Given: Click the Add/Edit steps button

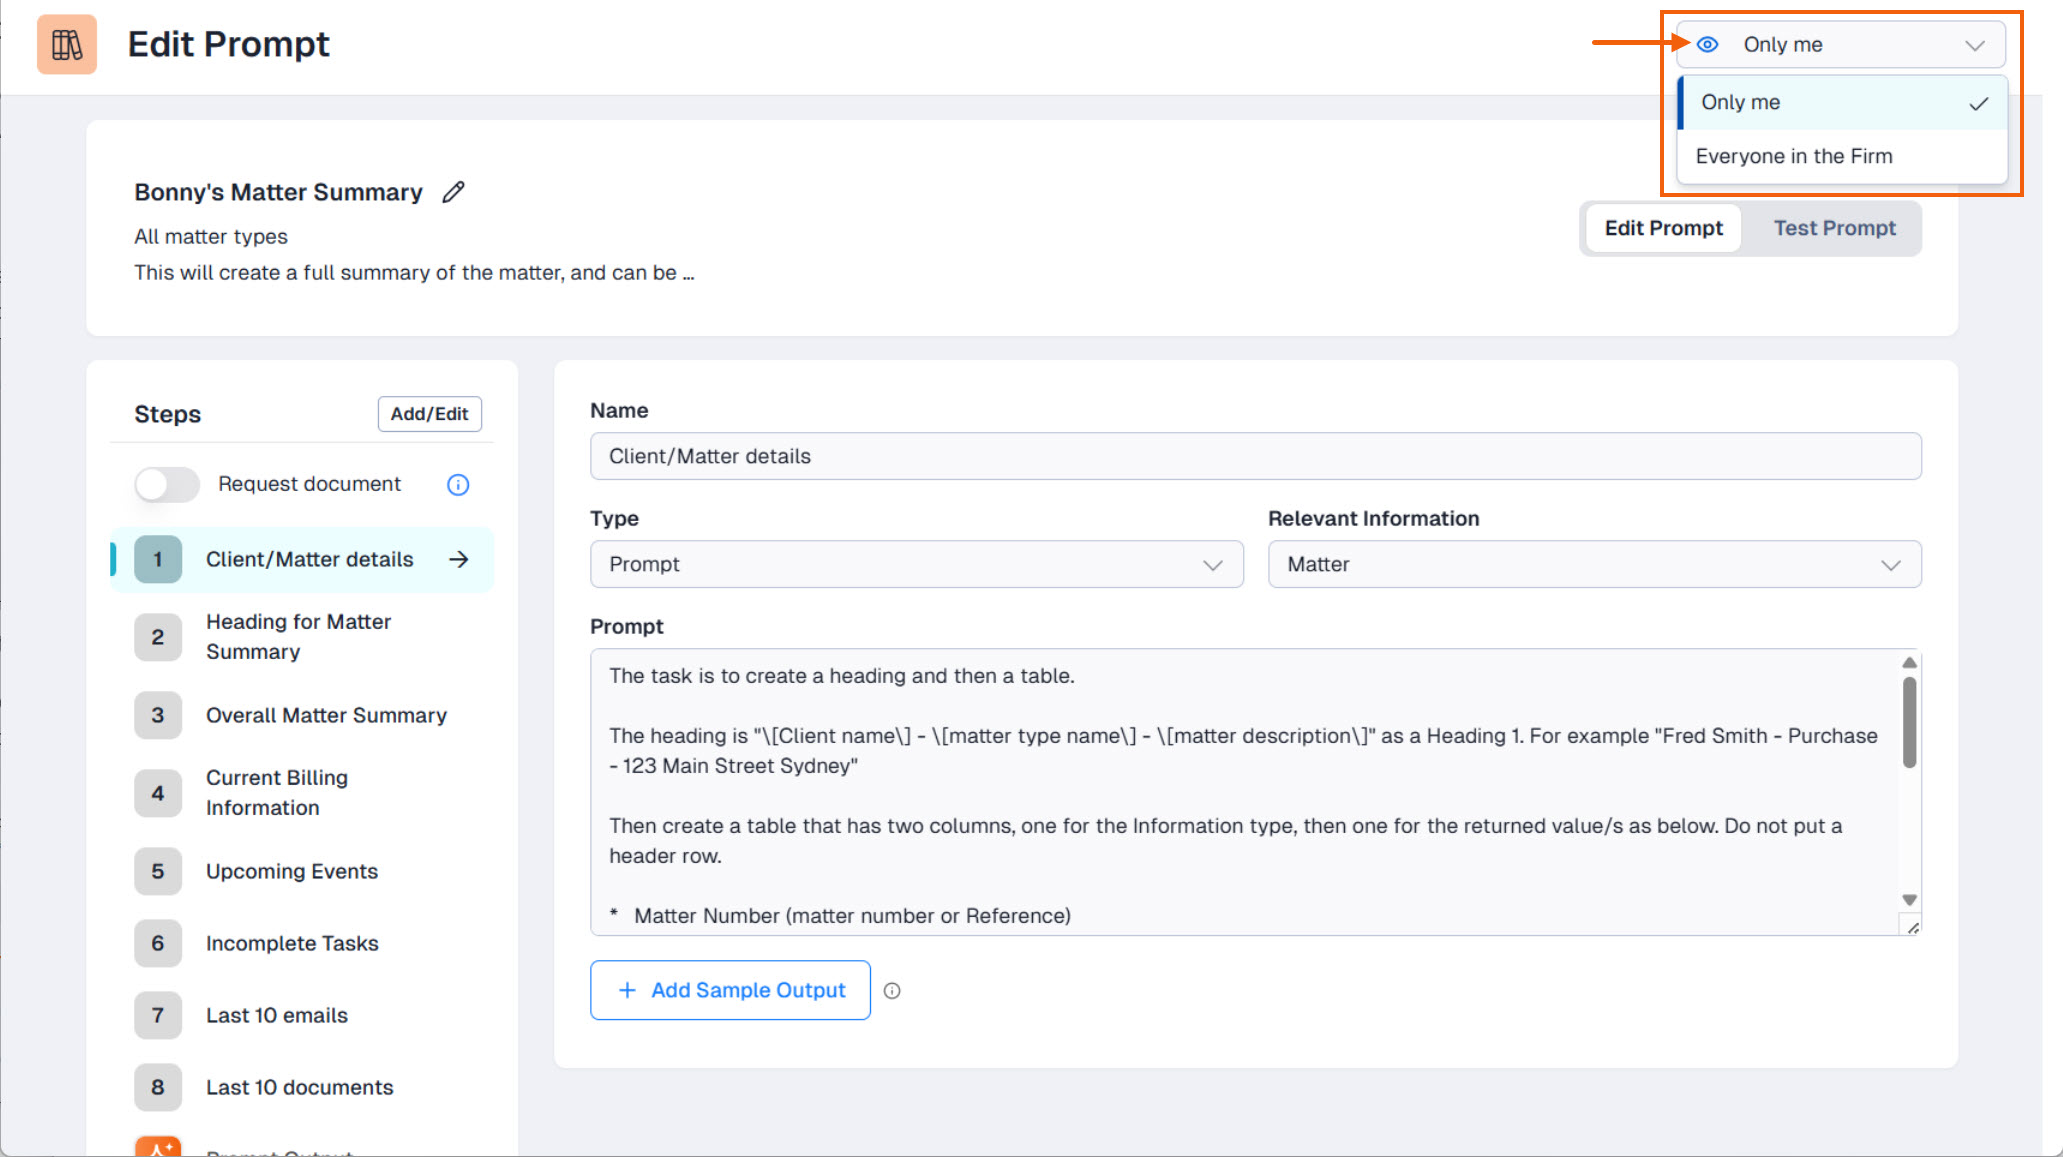Looking at the screenshot, I should 429,414.
